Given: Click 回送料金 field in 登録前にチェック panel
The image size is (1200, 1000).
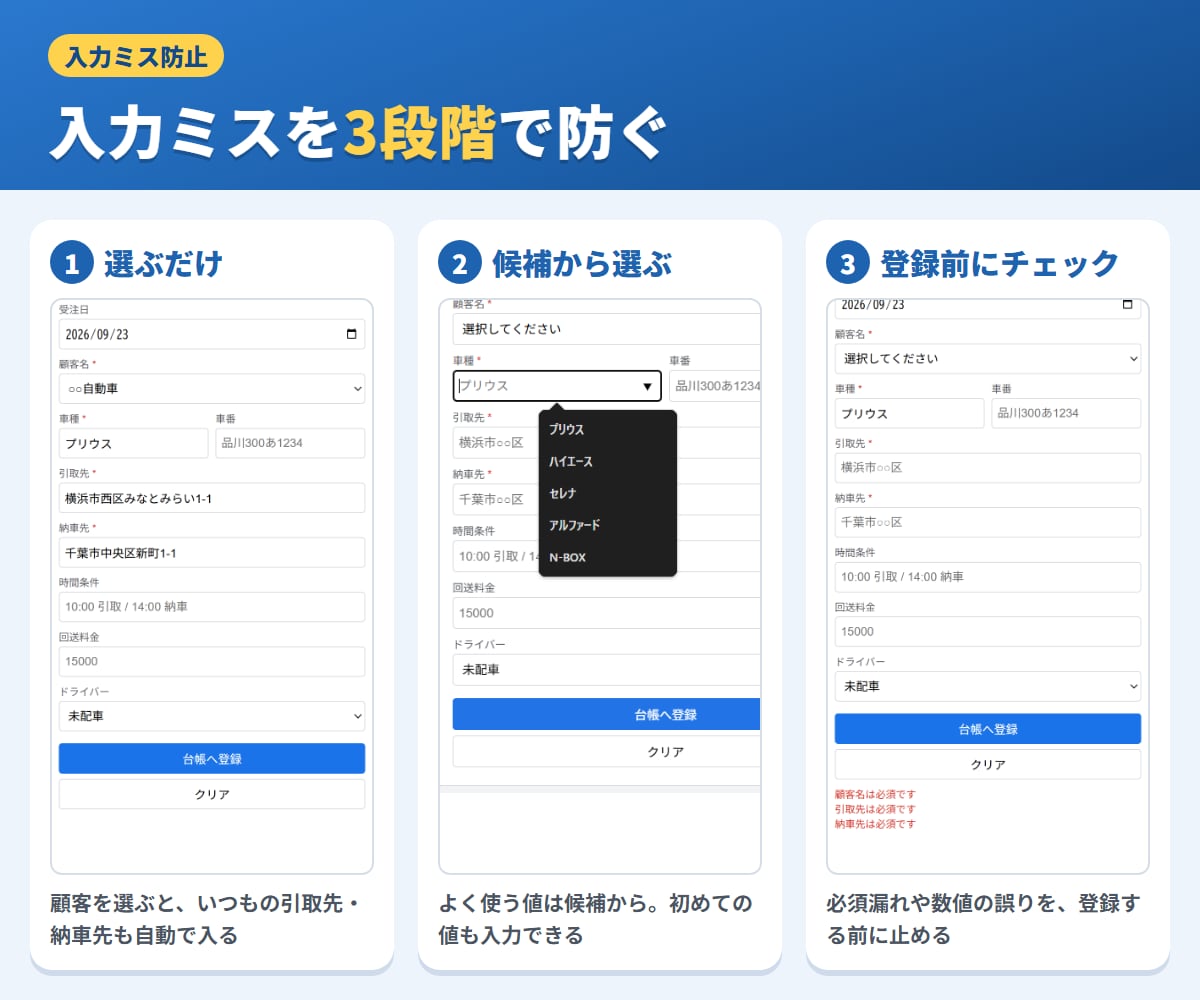Looking at the screenshot, I should point(988,631).
